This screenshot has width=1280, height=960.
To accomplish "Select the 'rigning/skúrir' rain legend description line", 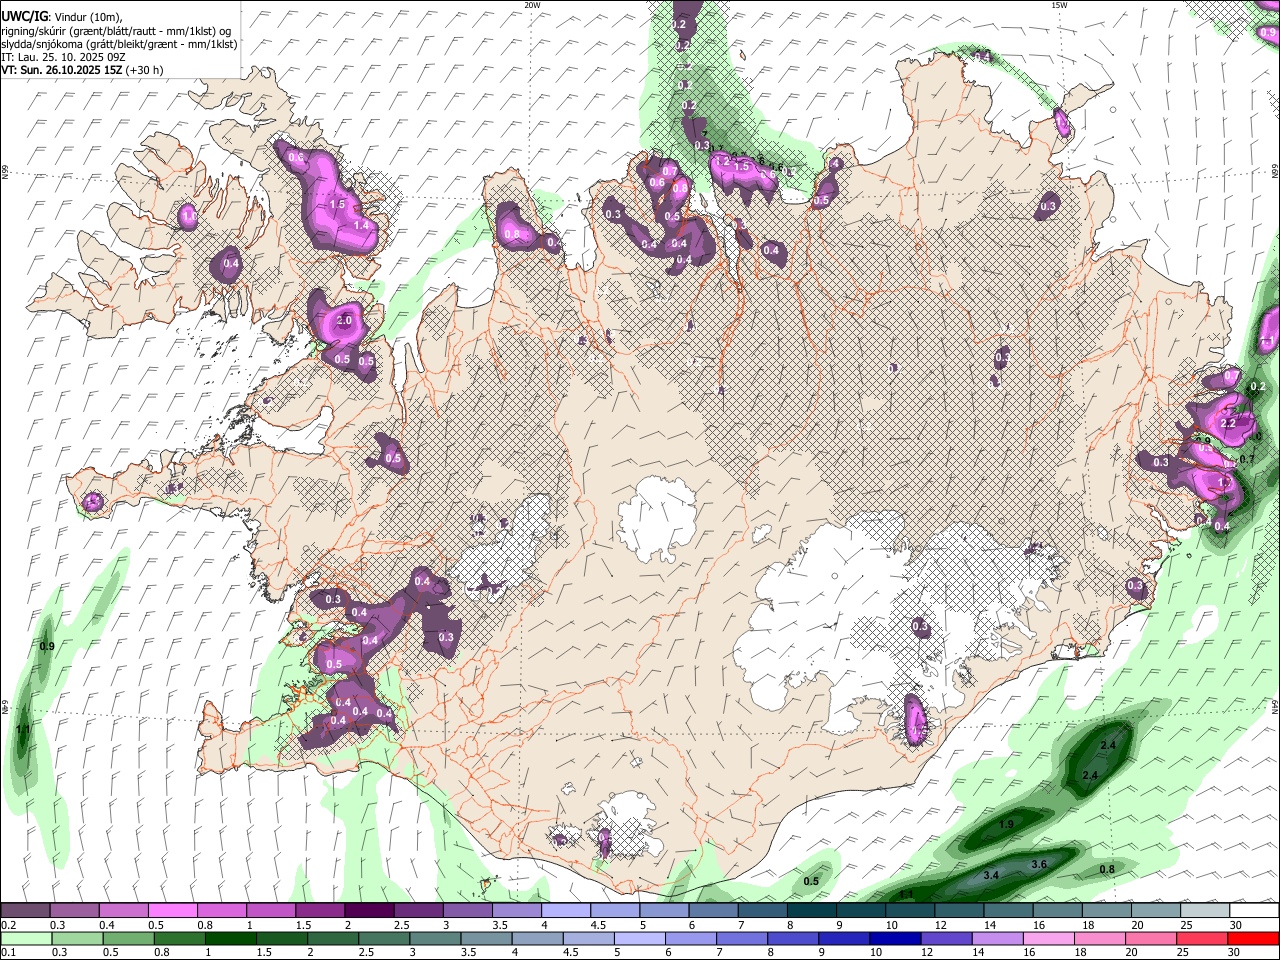I will [116, 31].
